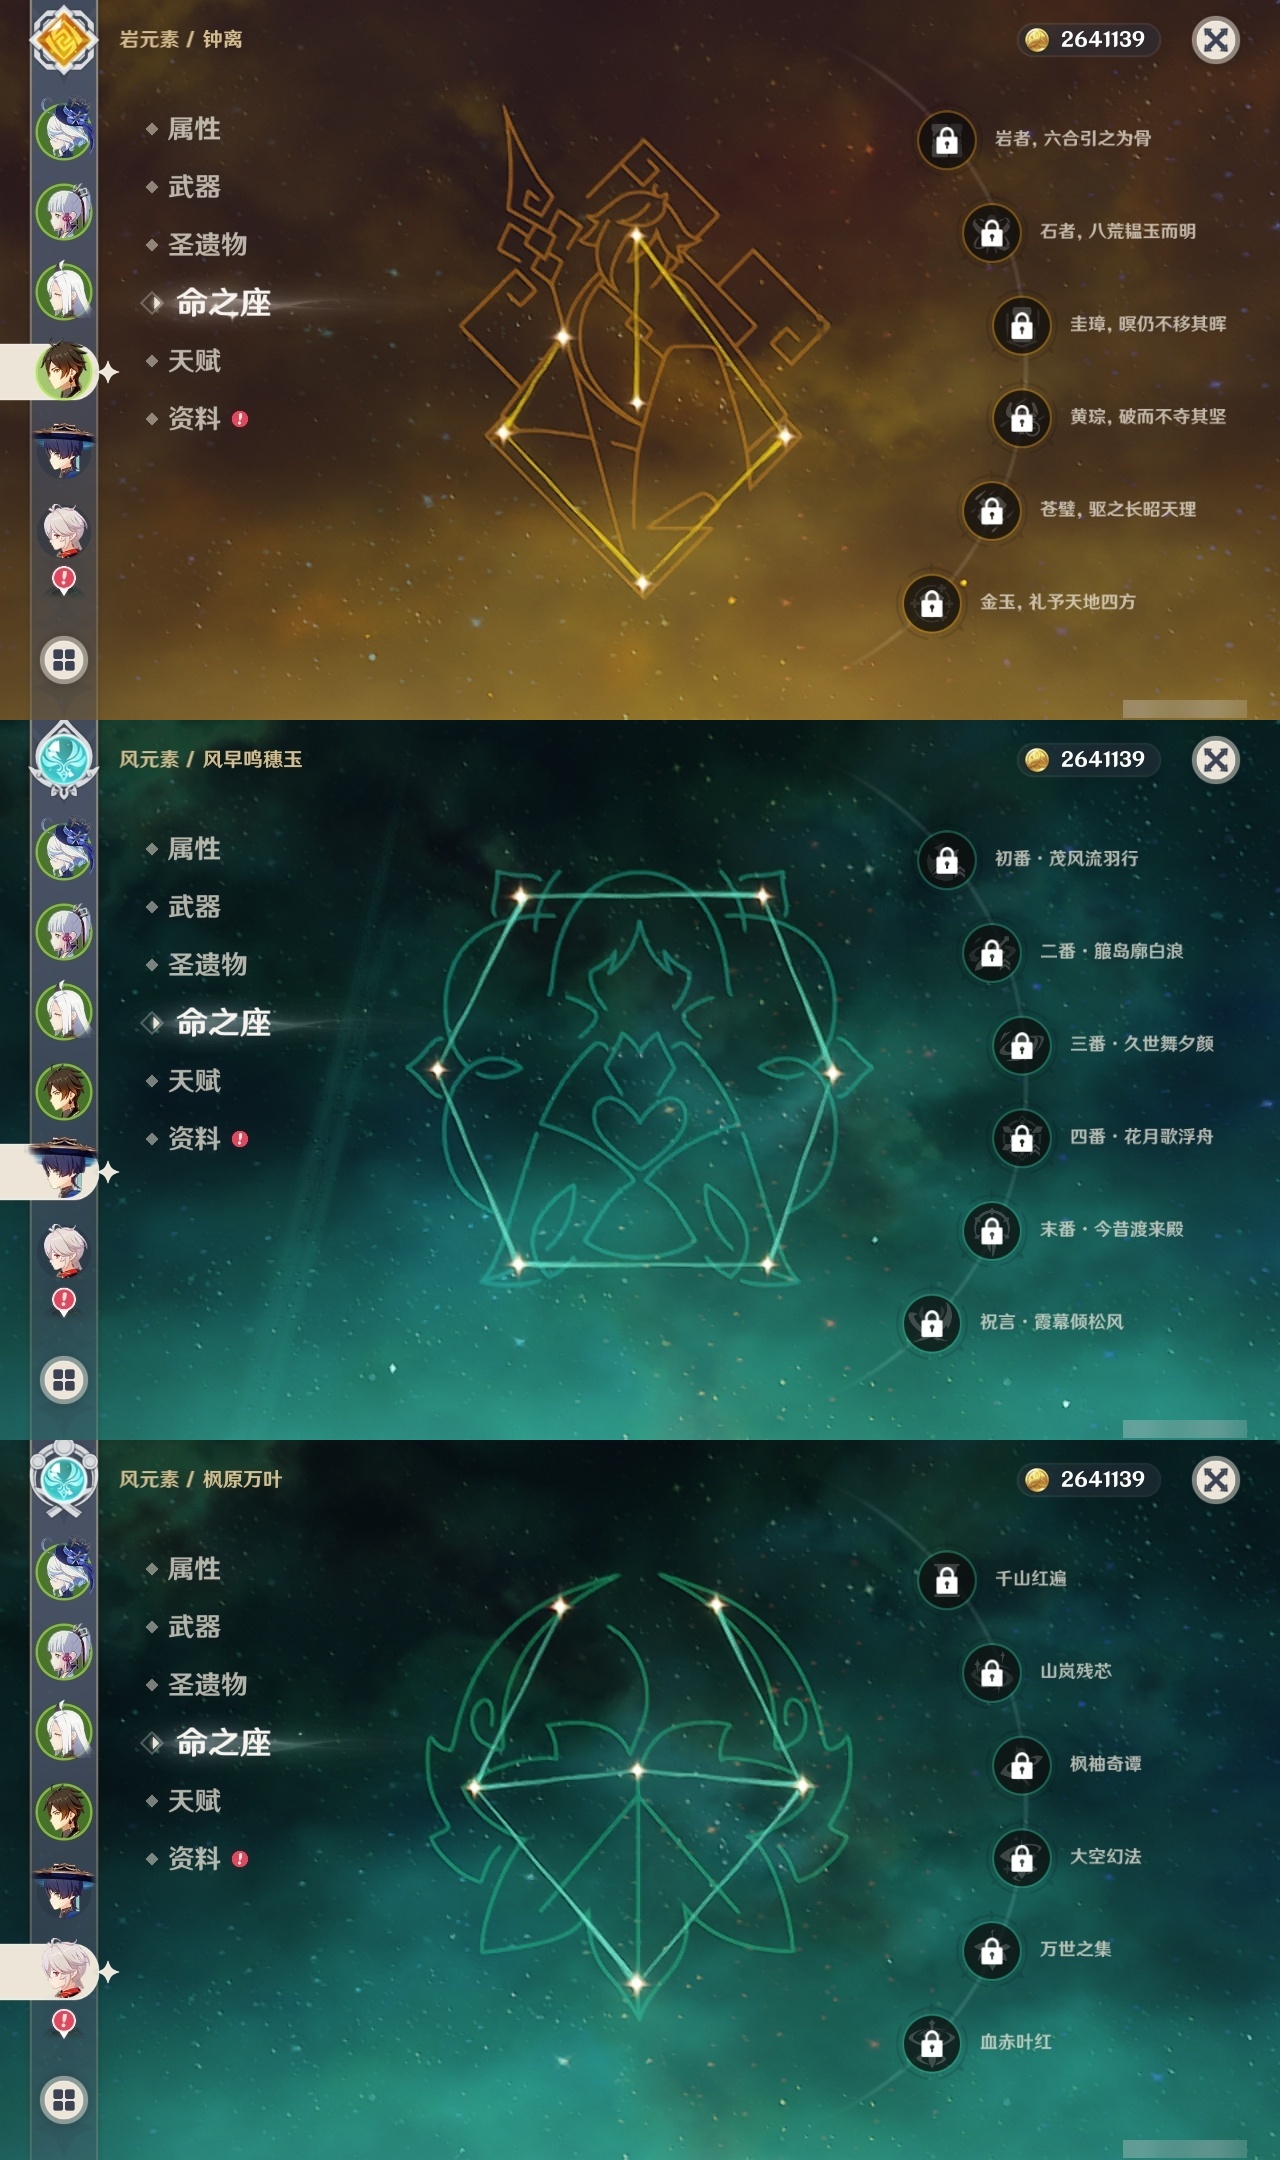Open the 血赤叶红 locked constellation icon
Viewport: 1280px width, 2160px height.
coord(931,2043)
